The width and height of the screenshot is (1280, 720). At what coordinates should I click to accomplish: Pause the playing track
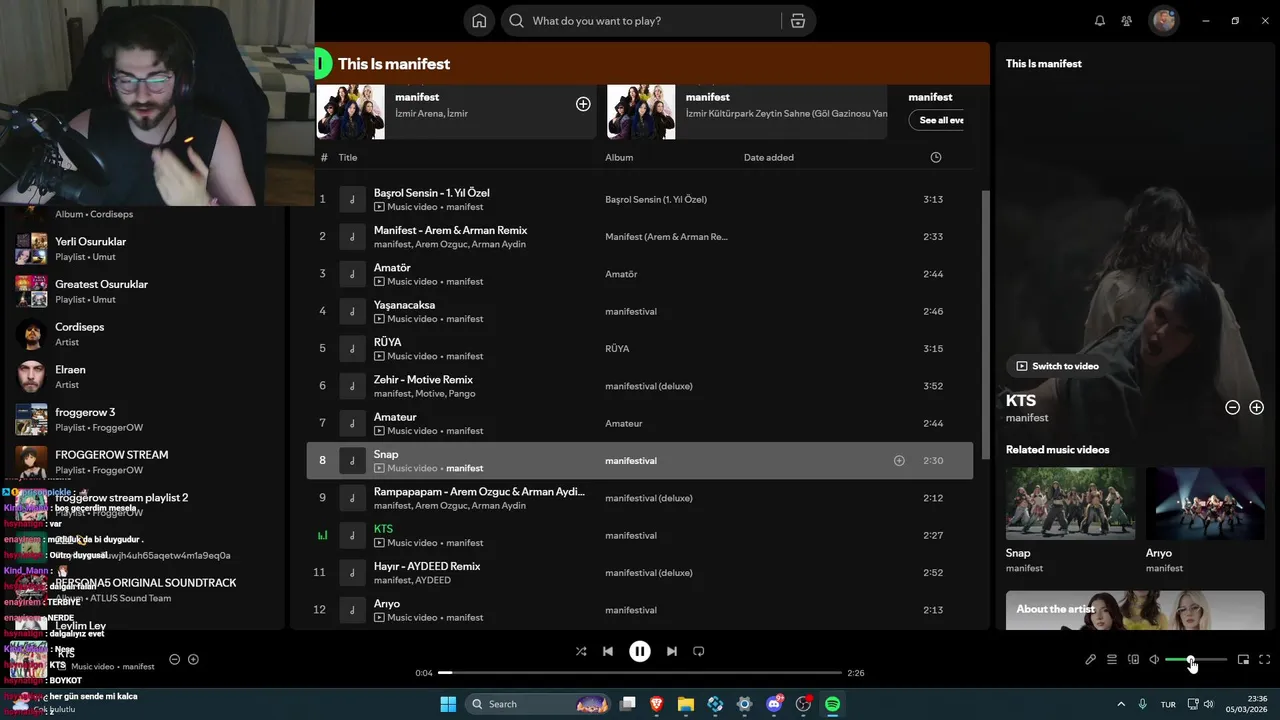click(640, 651)
